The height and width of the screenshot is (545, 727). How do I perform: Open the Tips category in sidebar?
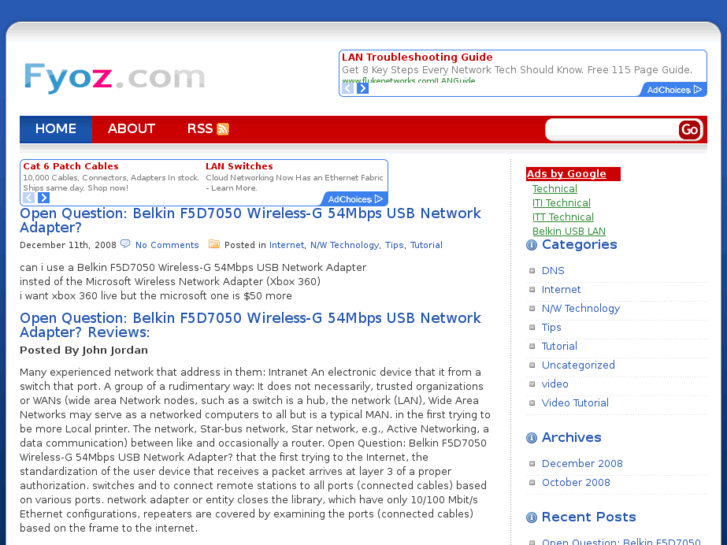551,327
